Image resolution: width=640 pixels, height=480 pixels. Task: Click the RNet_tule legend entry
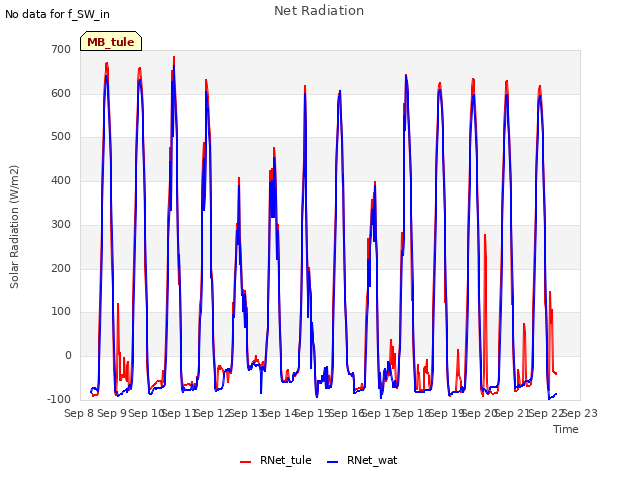pyautogui.click(x=276, y=460)
